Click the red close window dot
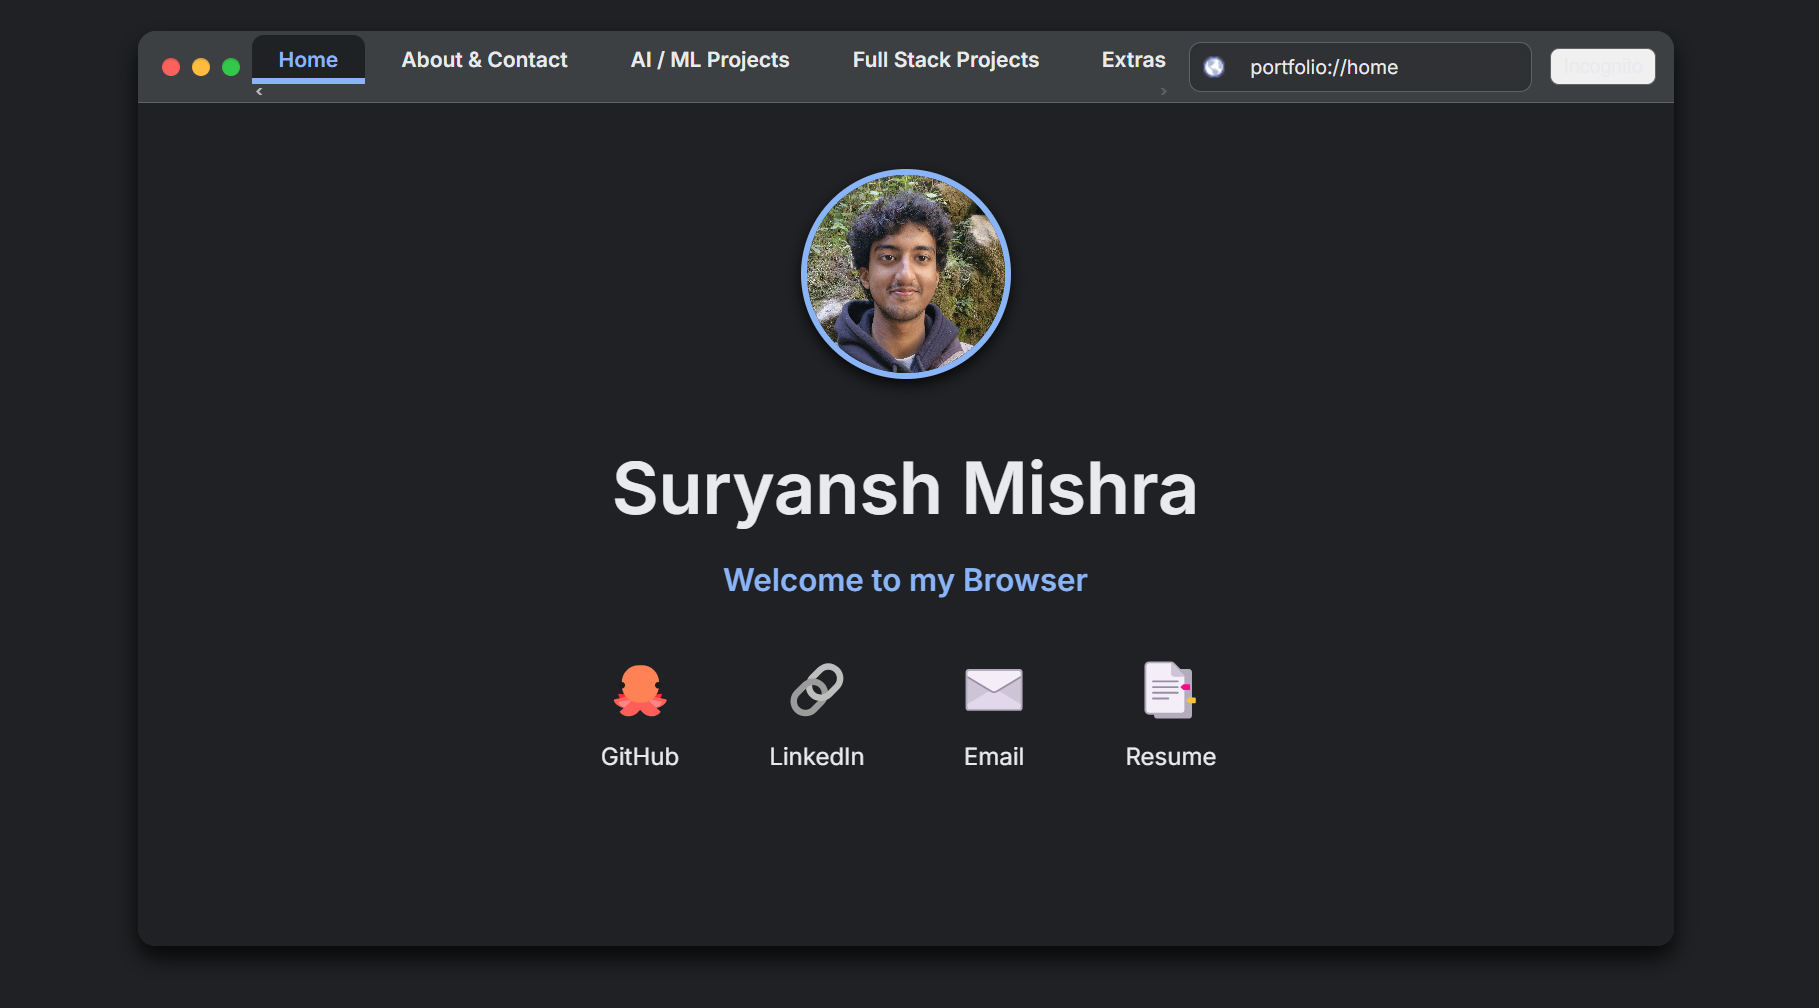 click(x=171, y=67)
